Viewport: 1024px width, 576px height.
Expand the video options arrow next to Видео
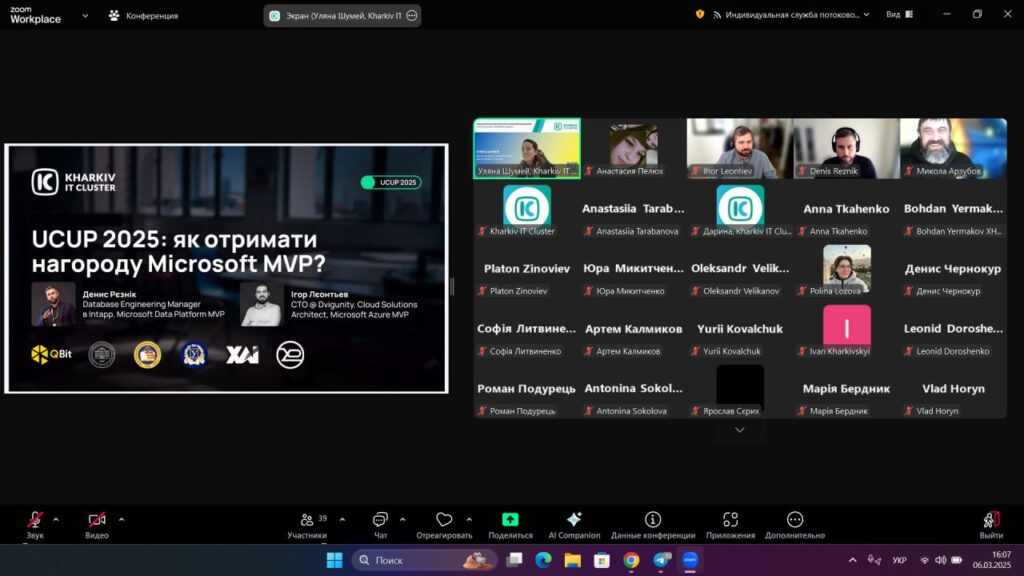(x=121, y=520)
